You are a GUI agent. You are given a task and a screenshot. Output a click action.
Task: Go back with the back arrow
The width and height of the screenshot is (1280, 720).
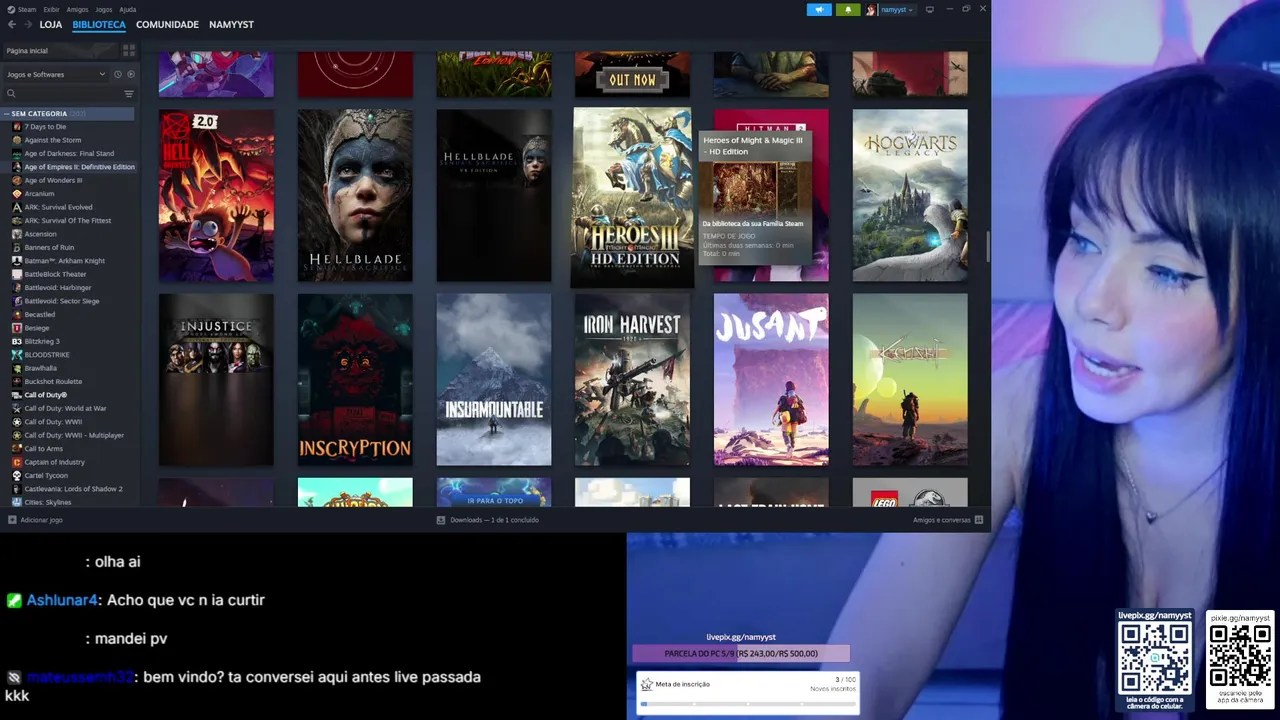click(x=12, y=24)
